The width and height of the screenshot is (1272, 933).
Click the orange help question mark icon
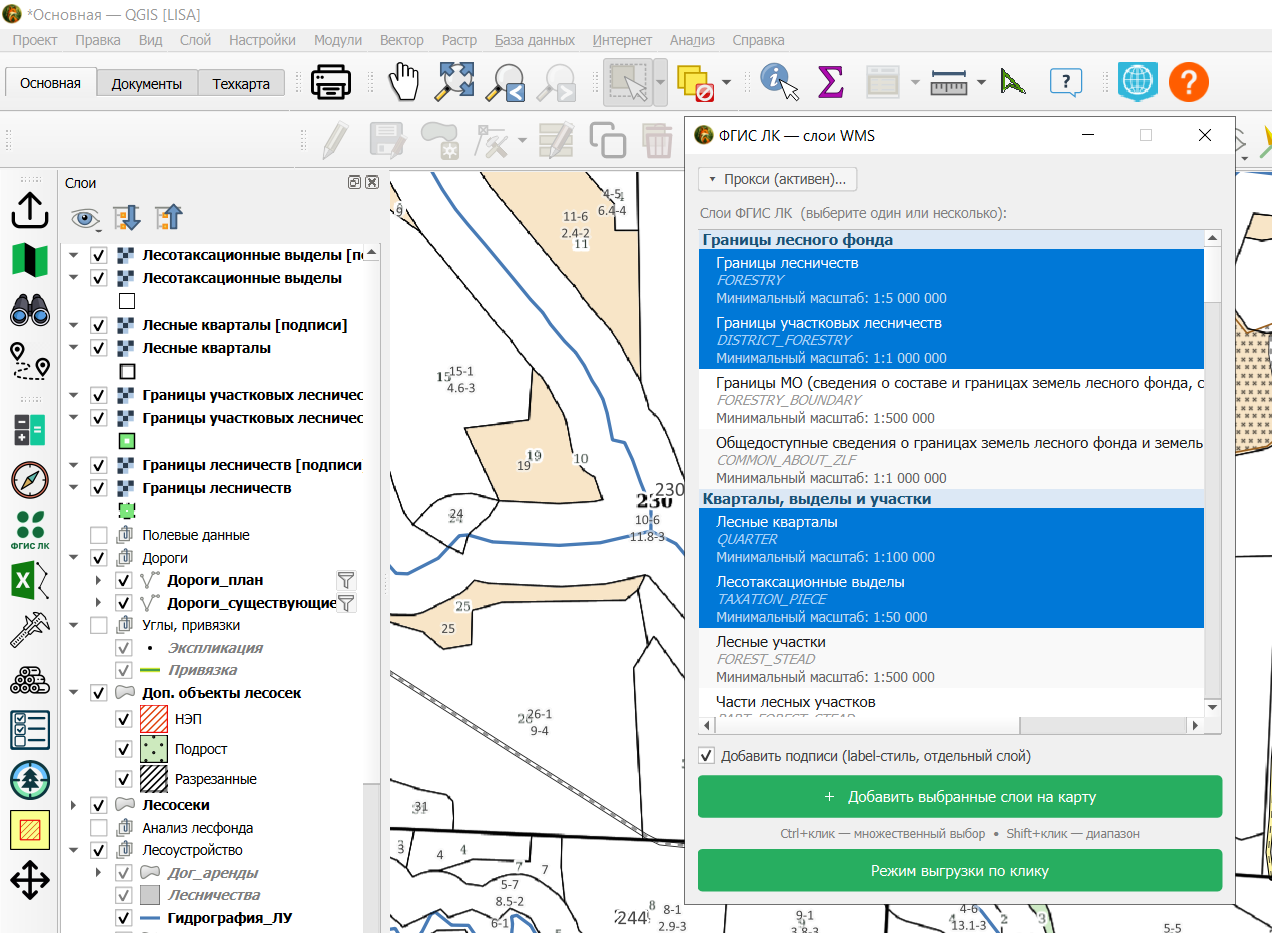tap(1189, 82)
